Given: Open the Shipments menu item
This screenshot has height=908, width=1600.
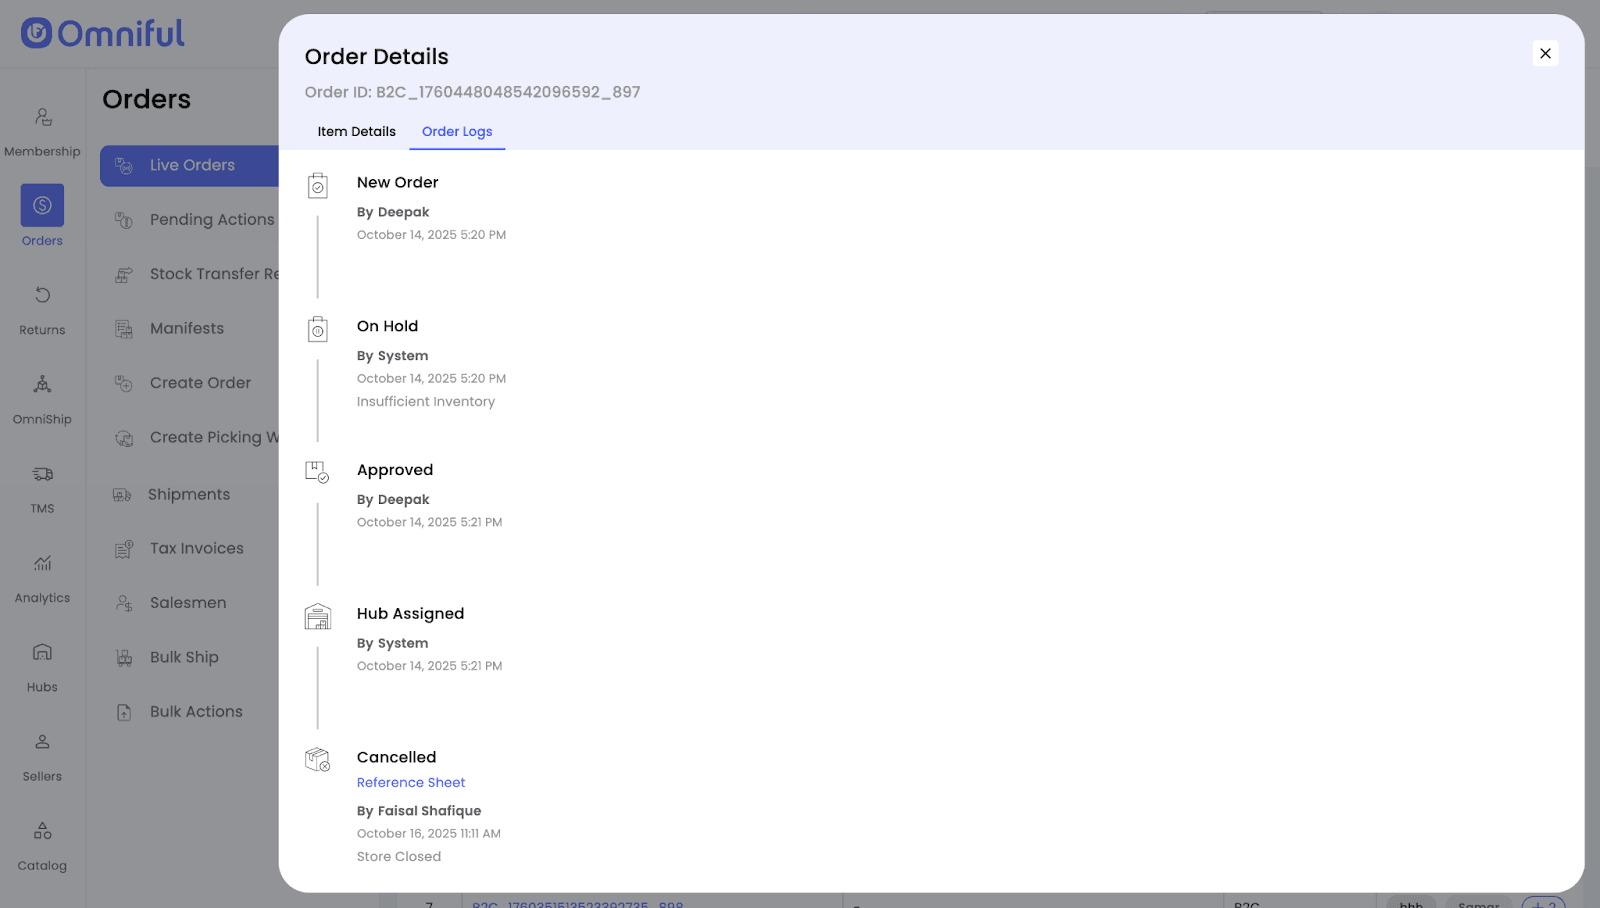Looking at the screenshot, I should [x=189, y=495].
